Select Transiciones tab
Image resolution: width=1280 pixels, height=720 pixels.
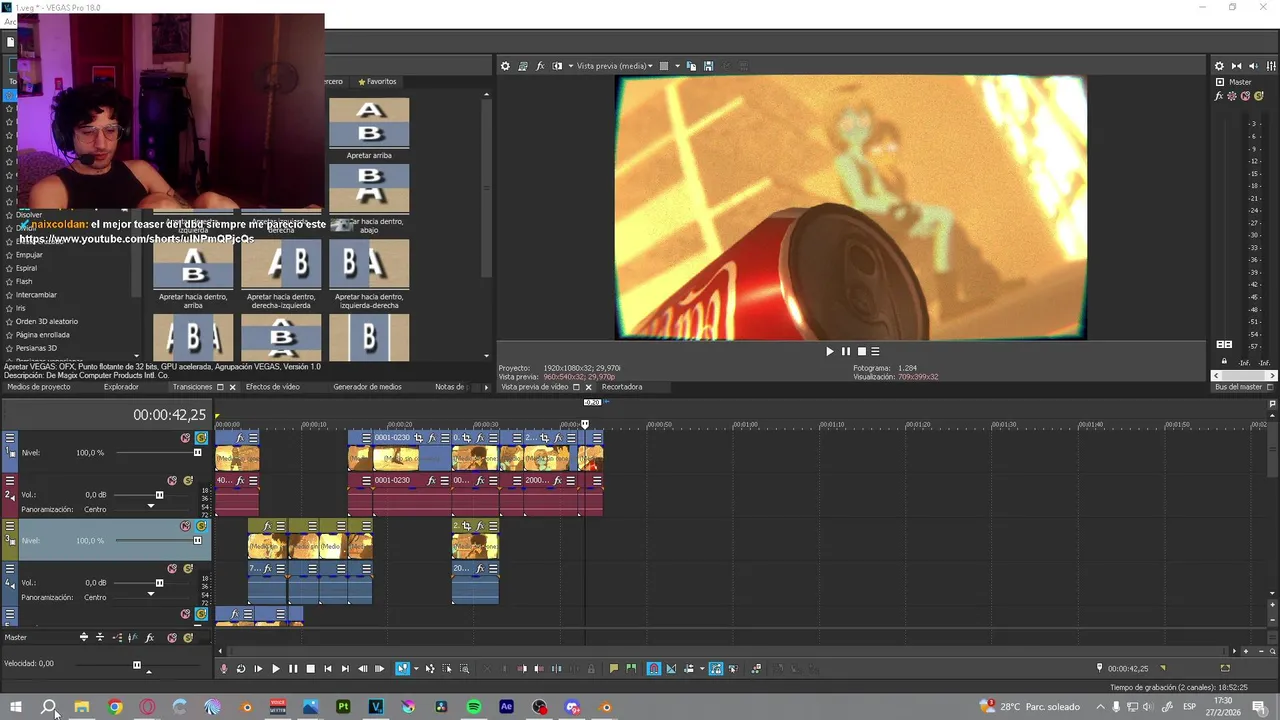click(192, 387)
